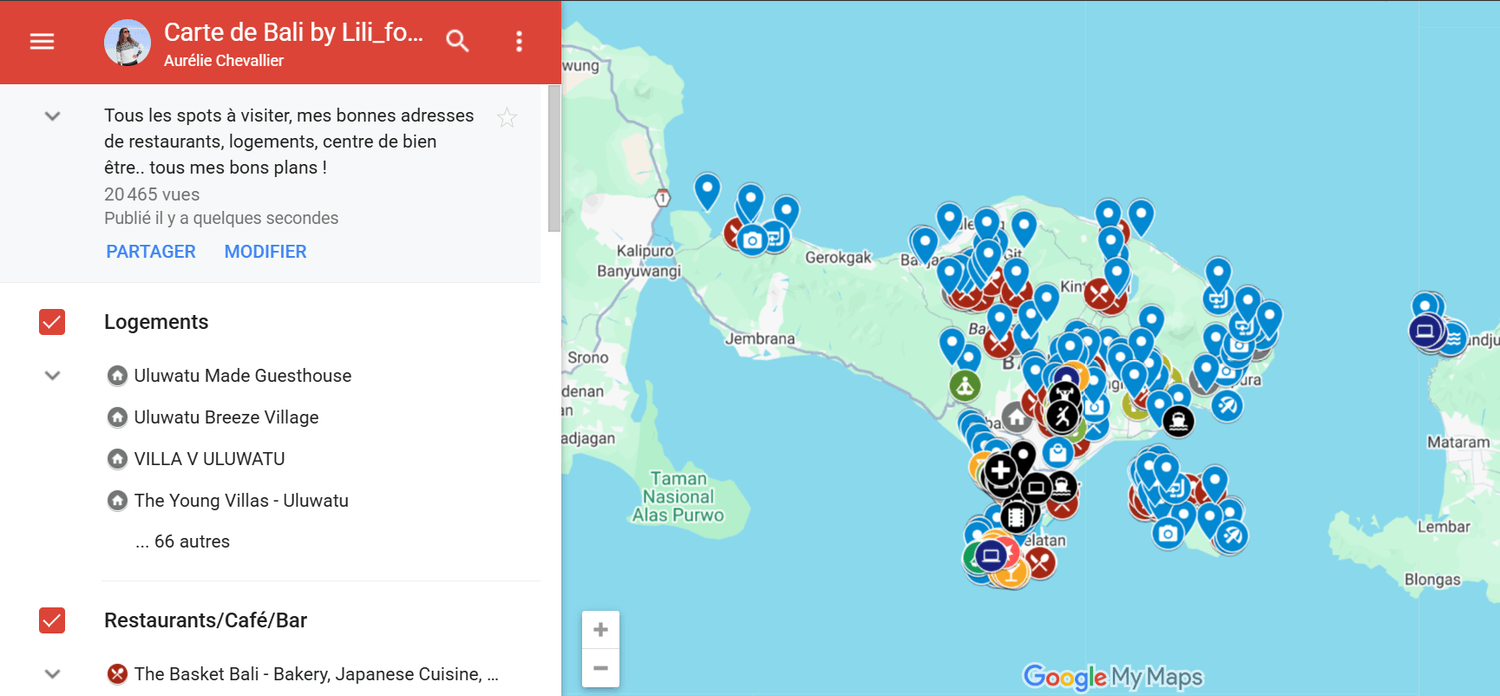Click the map title Carte de Bali
Viewport: 1500px width, 696px height.
294,34
